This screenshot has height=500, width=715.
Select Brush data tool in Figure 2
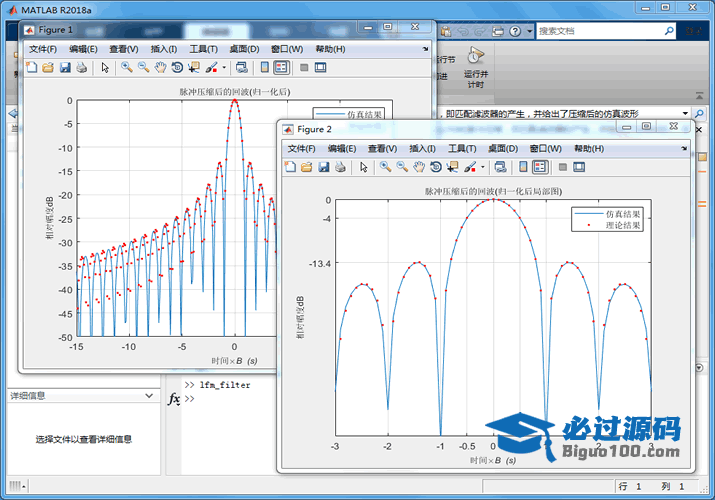(470, 167)
